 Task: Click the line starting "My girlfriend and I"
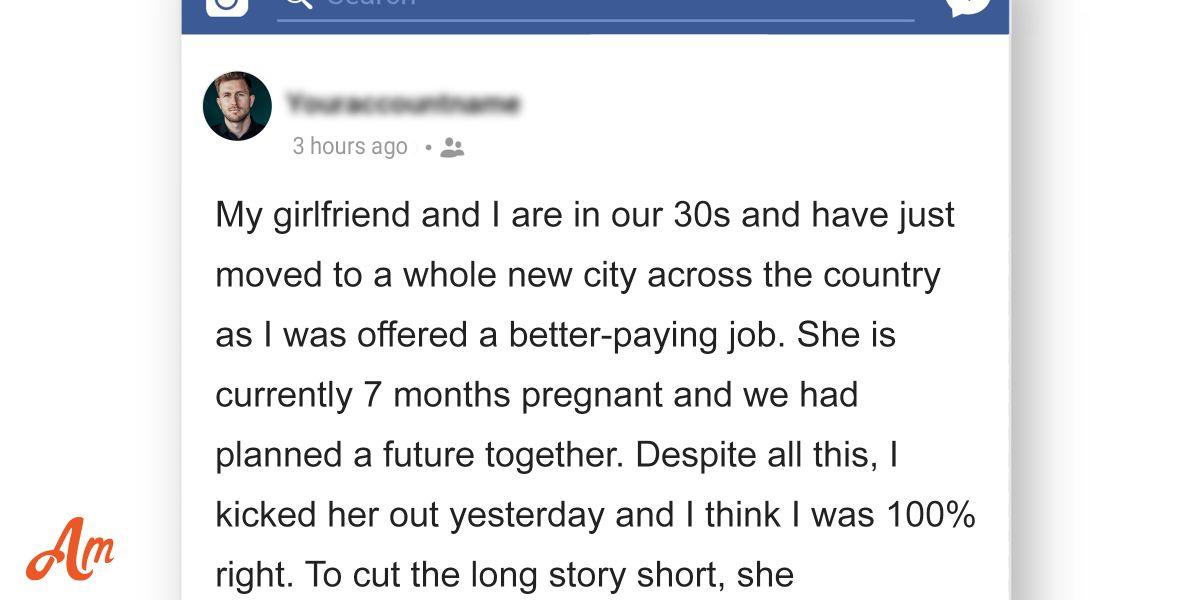[x=585, y=216]
